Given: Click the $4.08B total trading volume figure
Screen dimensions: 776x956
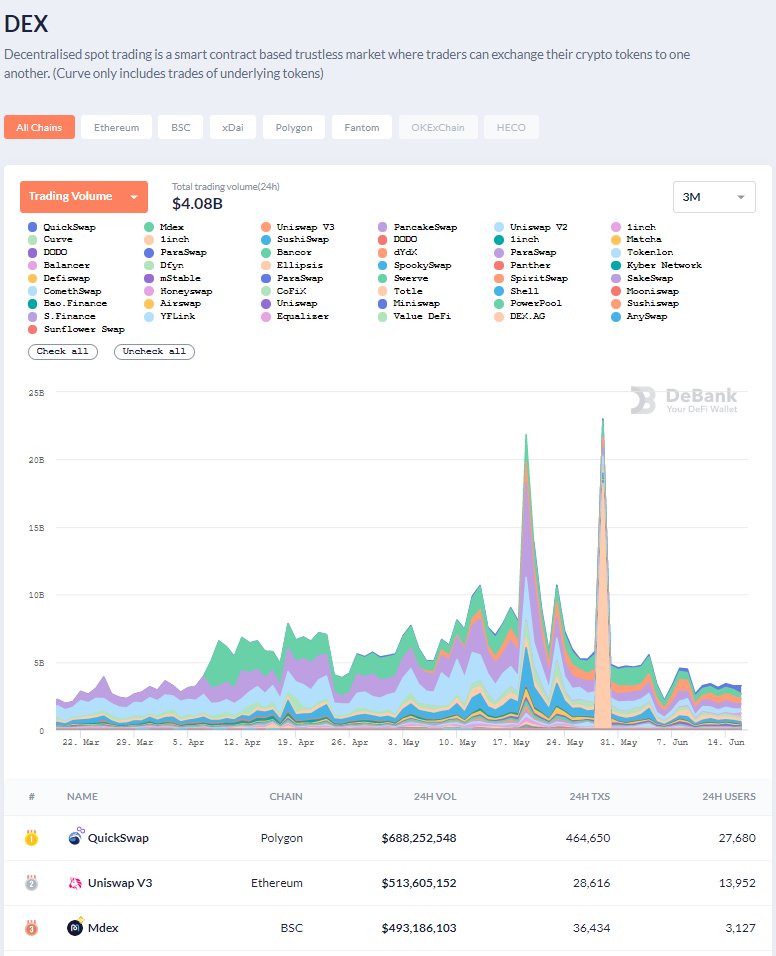Looking at the screenshot, I should [197, 204].
